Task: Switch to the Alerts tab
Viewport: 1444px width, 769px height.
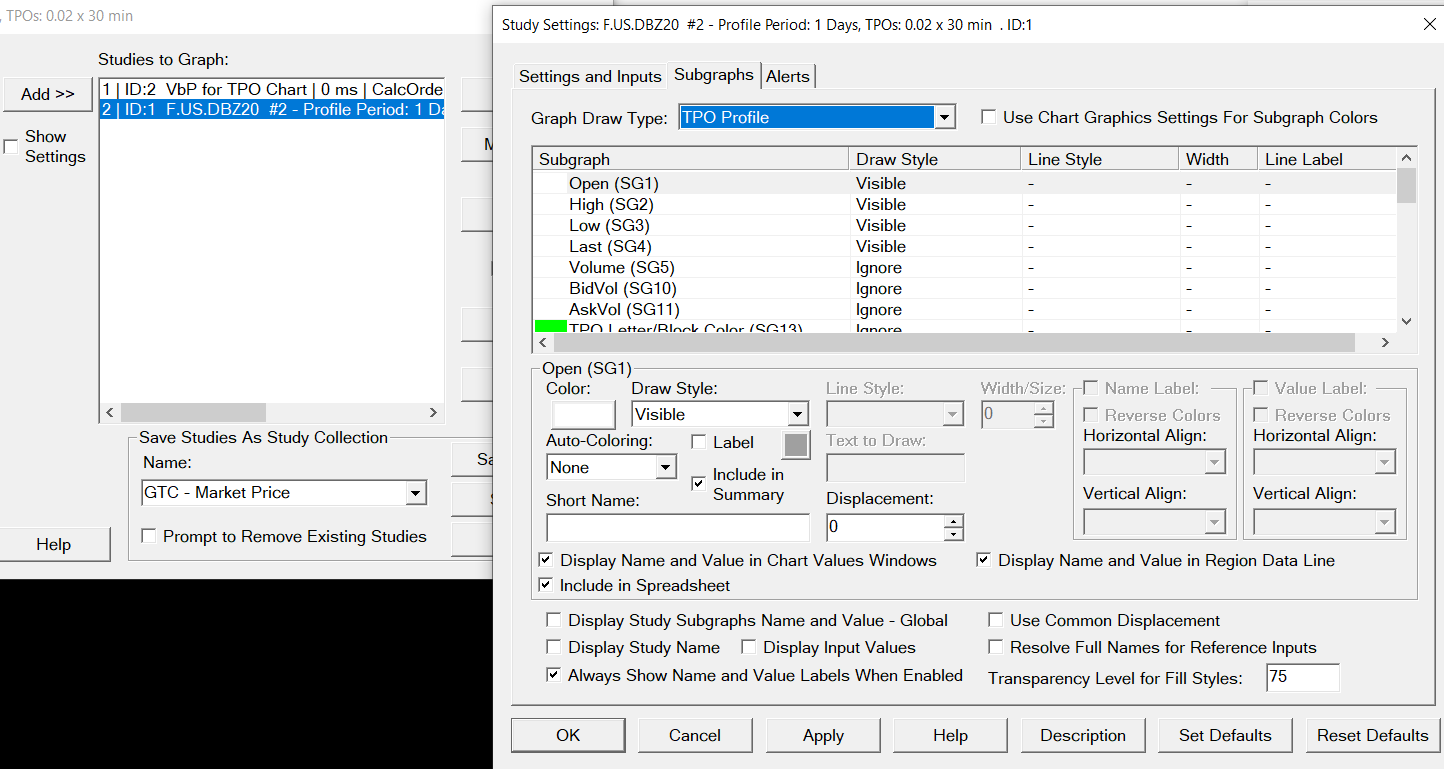Action: point(789,76)
